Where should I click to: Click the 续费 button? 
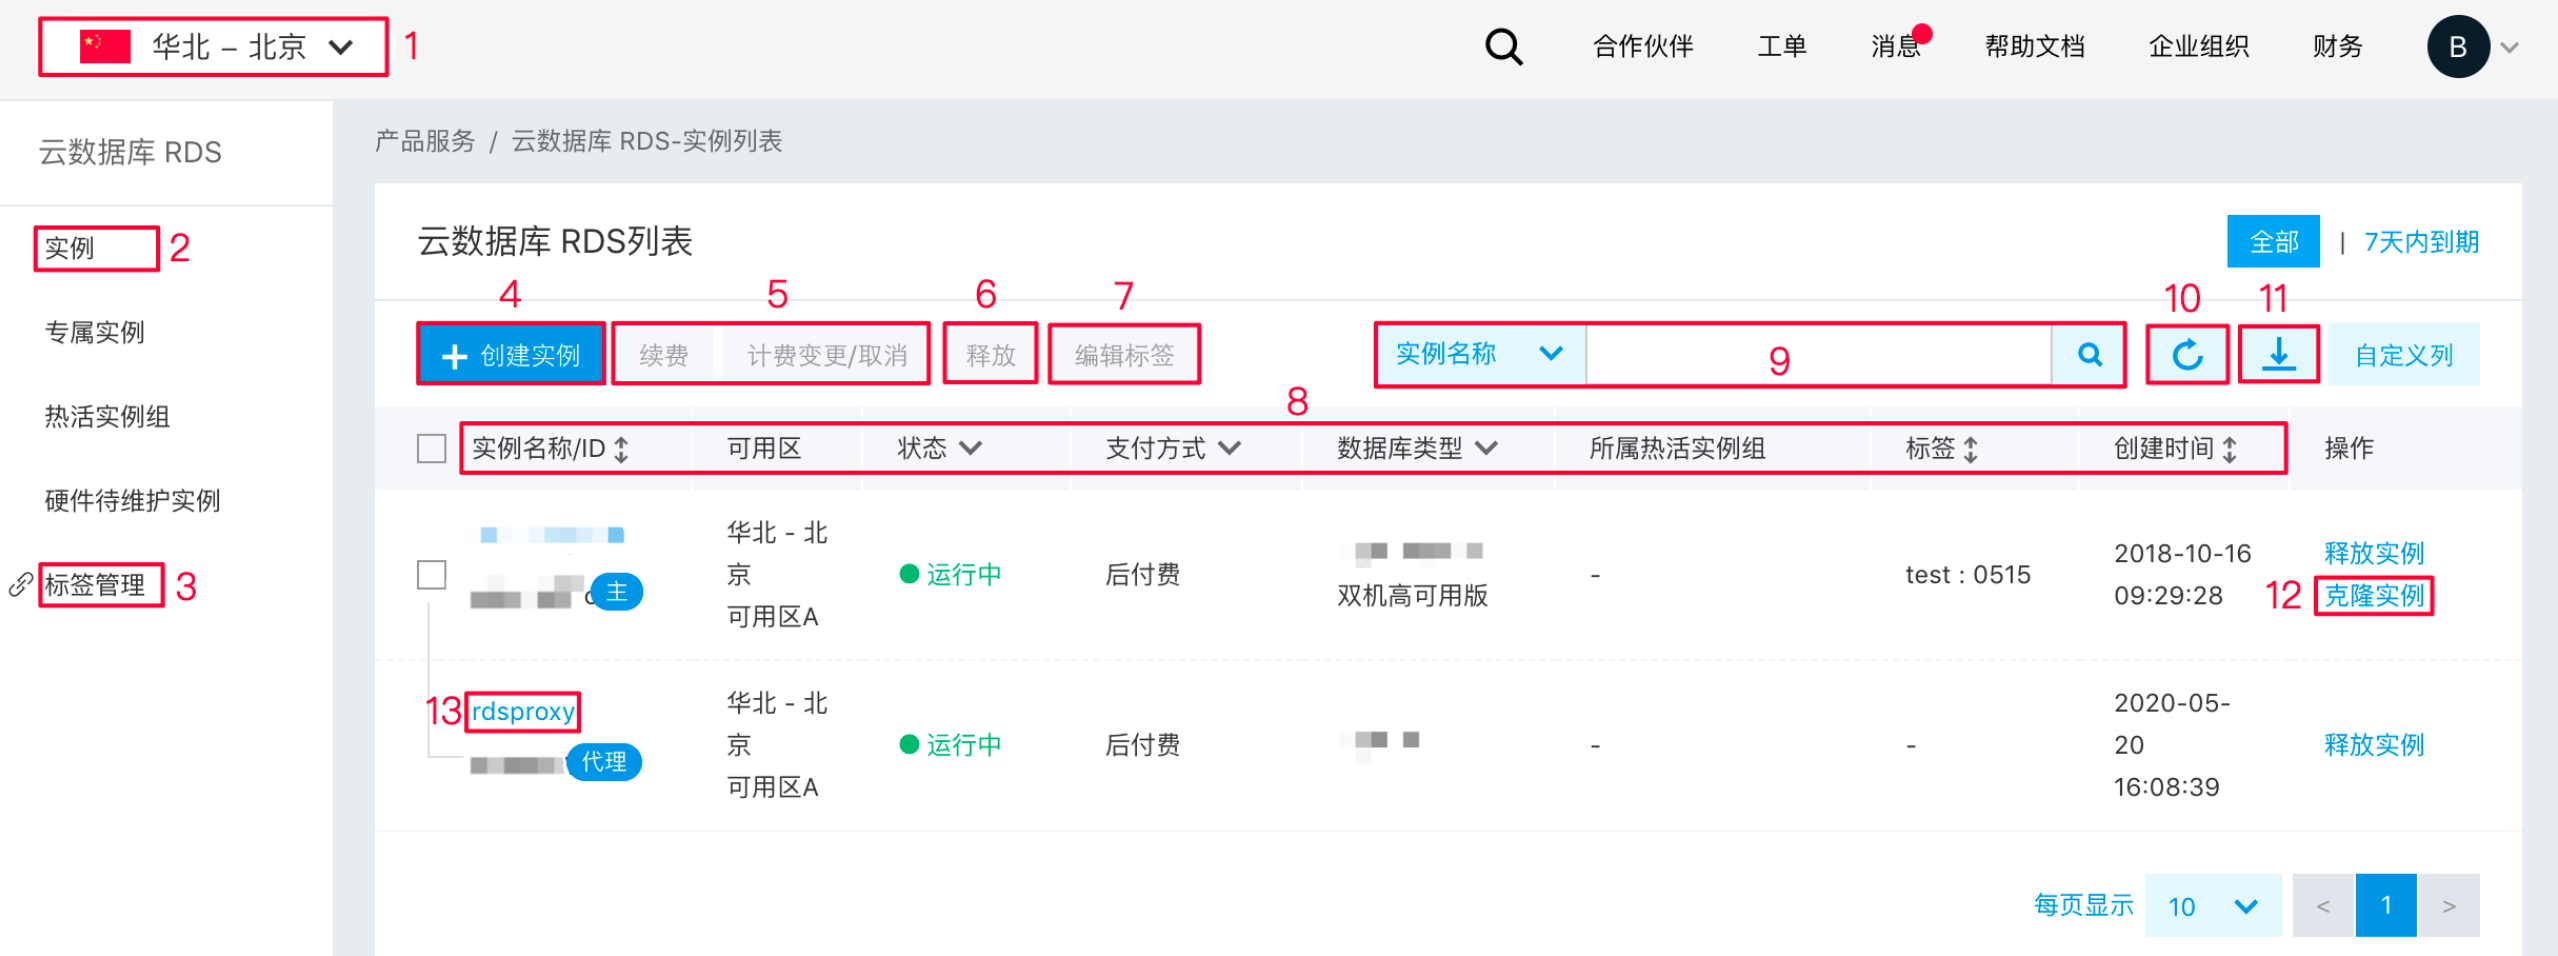664,355
